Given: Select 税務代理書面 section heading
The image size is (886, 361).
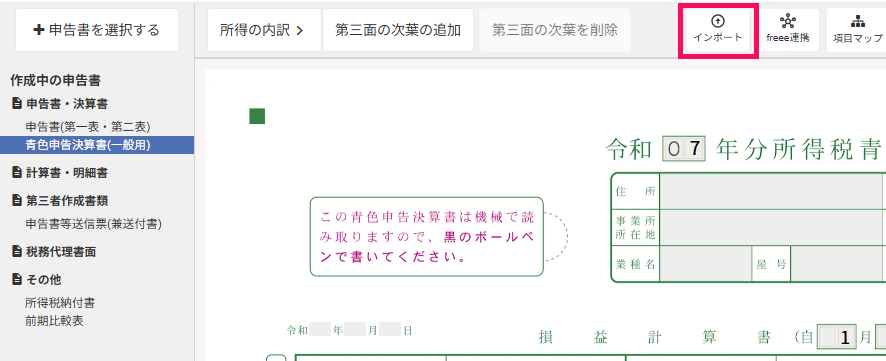Looking at the screenshot, I should click(x=61, y=252).
